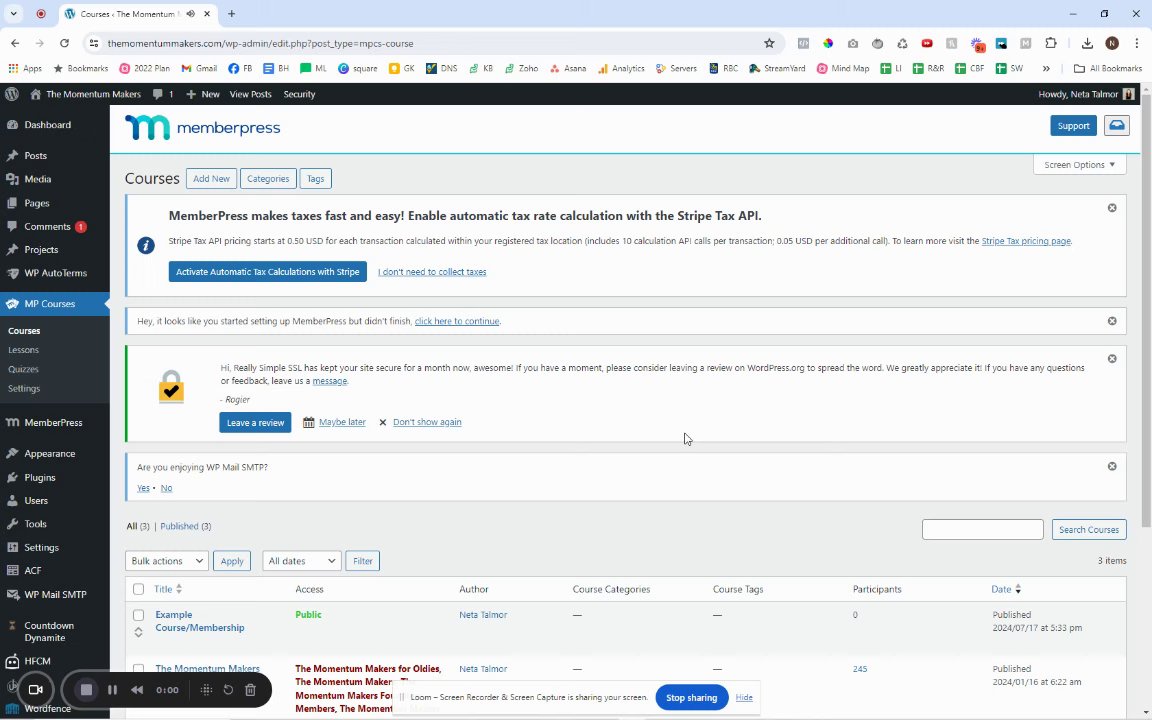Viewport: 1152px width, 720px height.
Task: Click the MemberPress logo
Action: tap(203, 128)
